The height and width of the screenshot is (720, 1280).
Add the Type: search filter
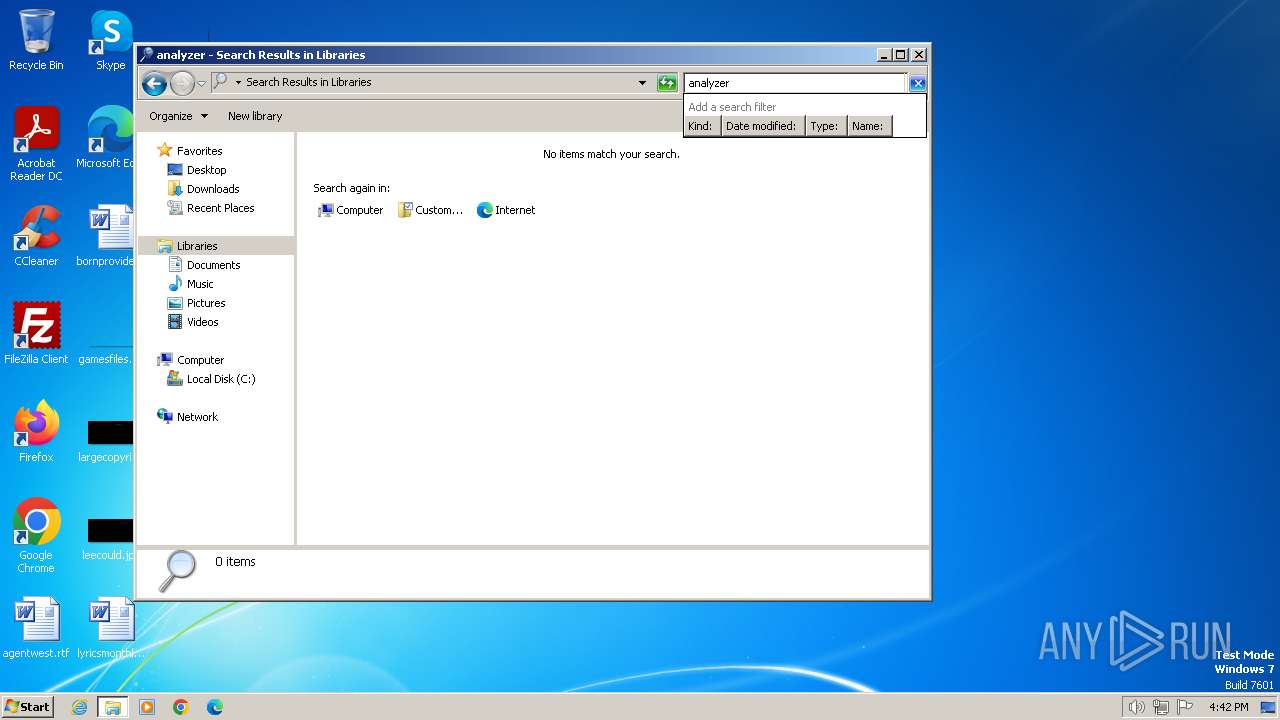(x=825, y=126)
